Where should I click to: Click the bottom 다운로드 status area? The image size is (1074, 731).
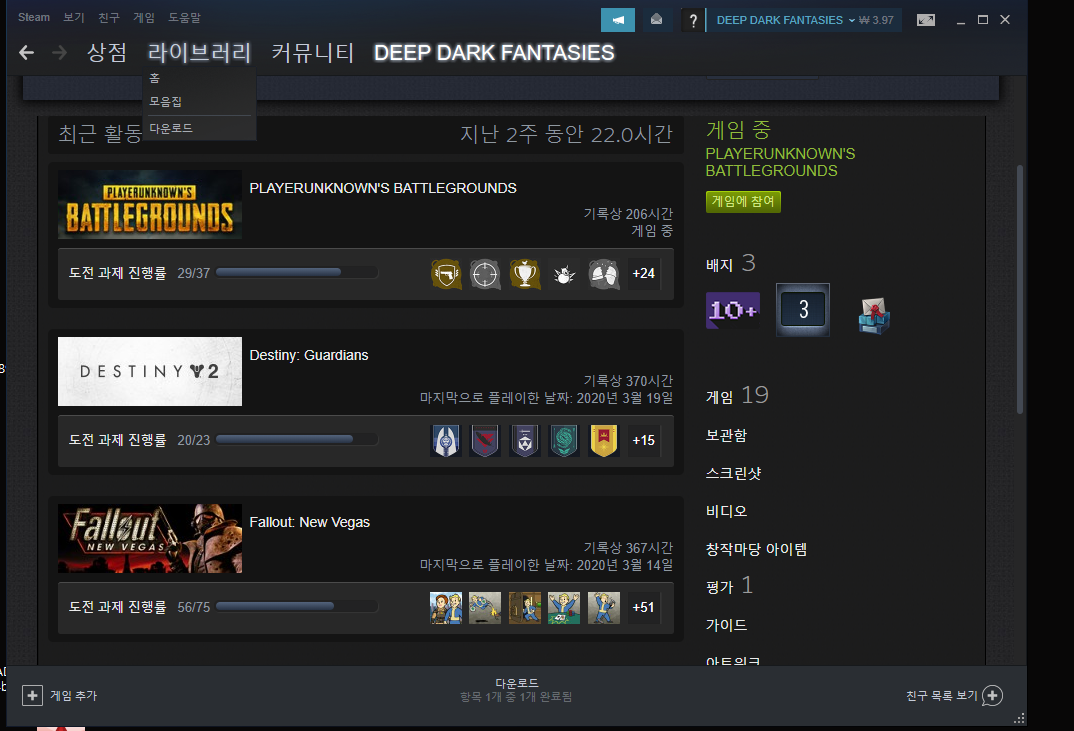(516, 690)
